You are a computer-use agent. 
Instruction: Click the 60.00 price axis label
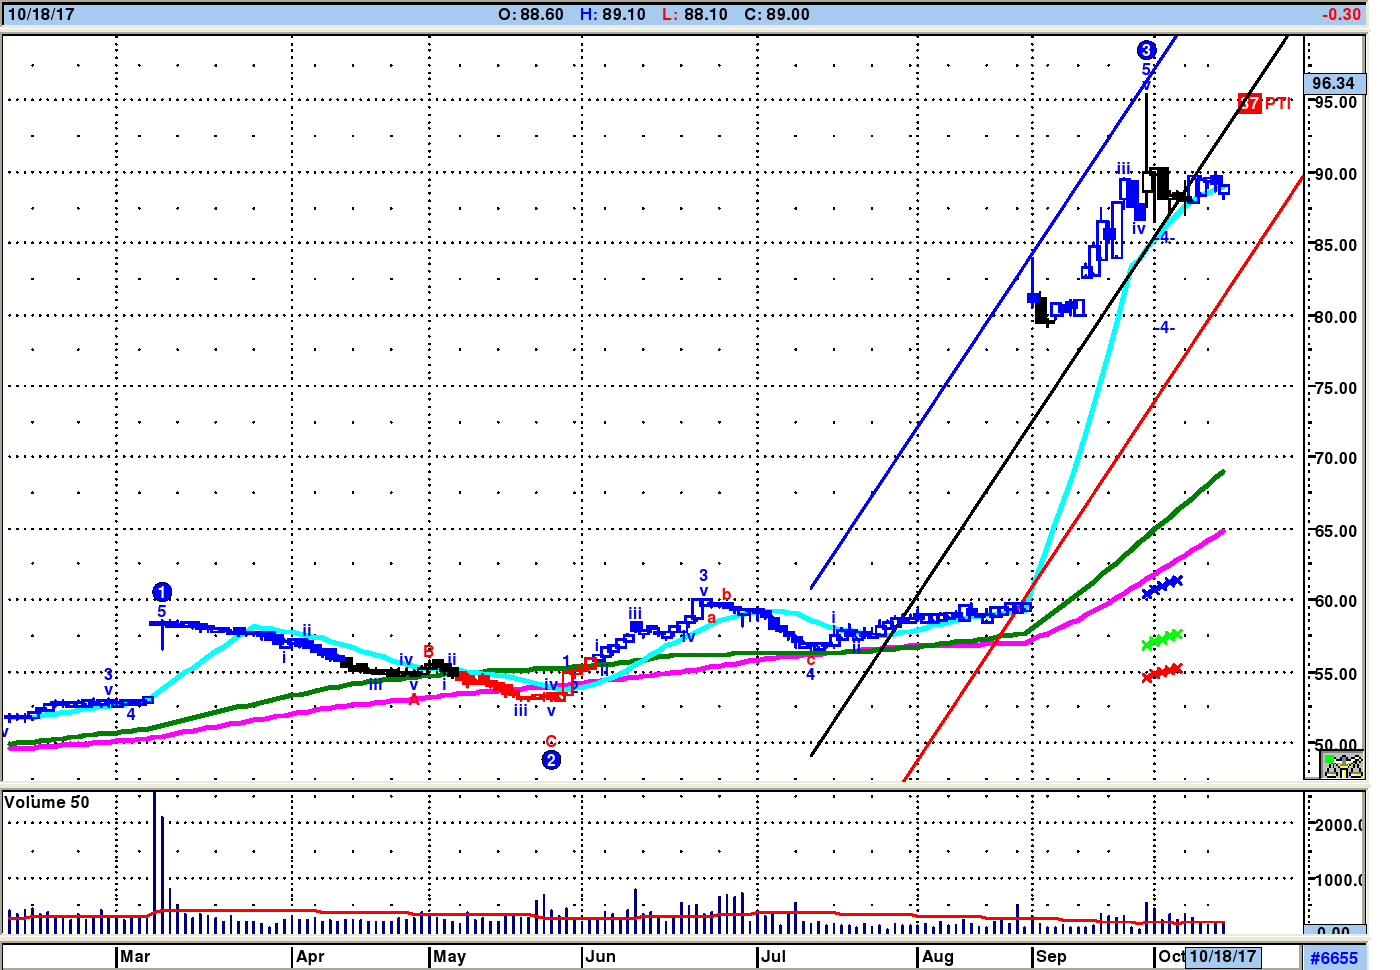[1335, 601]
